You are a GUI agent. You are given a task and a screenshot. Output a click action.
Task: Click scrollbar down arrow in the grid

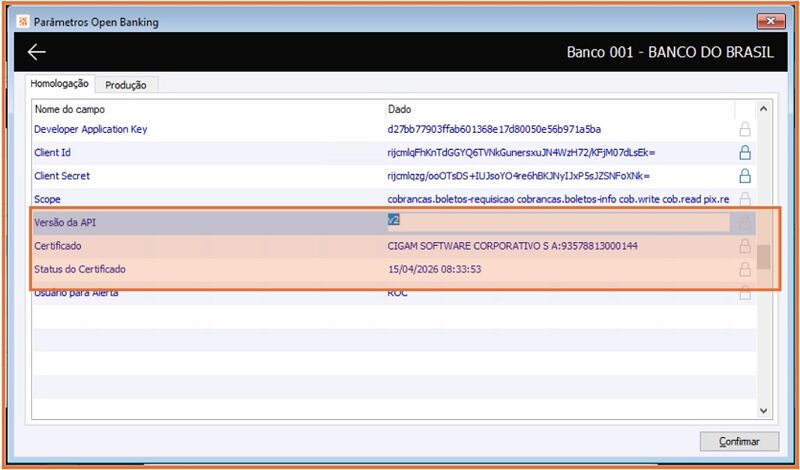click(x=763, y=410)
